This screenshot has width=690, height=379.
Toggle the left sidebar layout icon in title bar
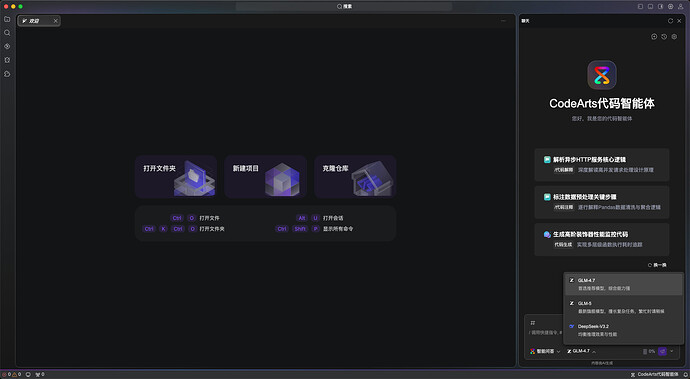coord(640,7)
